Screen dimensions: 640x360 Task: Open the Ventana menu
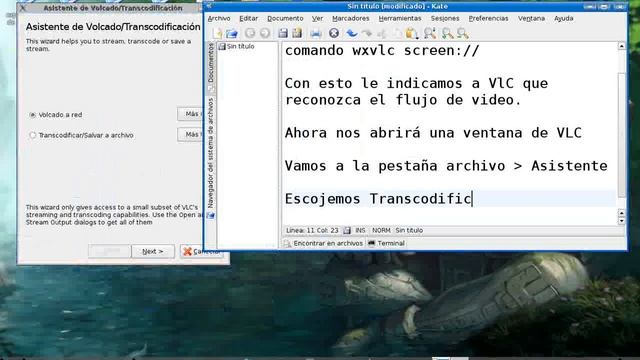531,18
